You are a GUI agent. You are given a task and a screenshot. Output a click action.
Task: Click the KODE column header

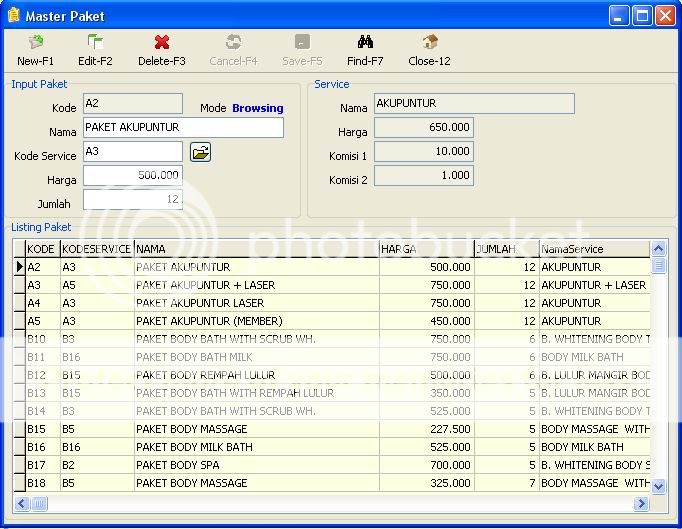43,249
